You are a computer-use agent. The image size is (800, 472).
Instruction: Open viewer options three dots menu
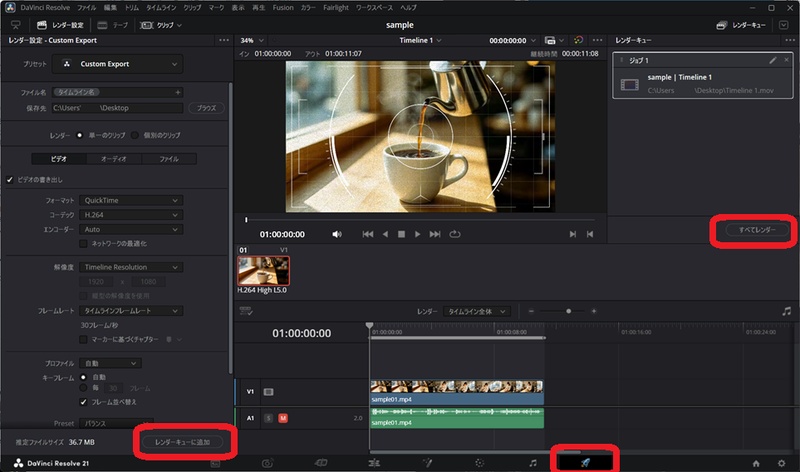pos(597,40)
